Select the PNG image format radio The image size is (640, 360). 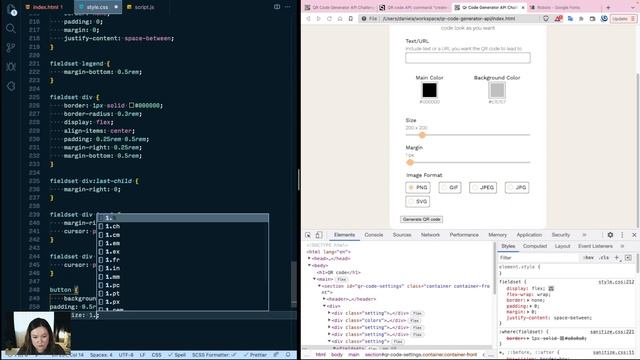[x=411, y=187]
